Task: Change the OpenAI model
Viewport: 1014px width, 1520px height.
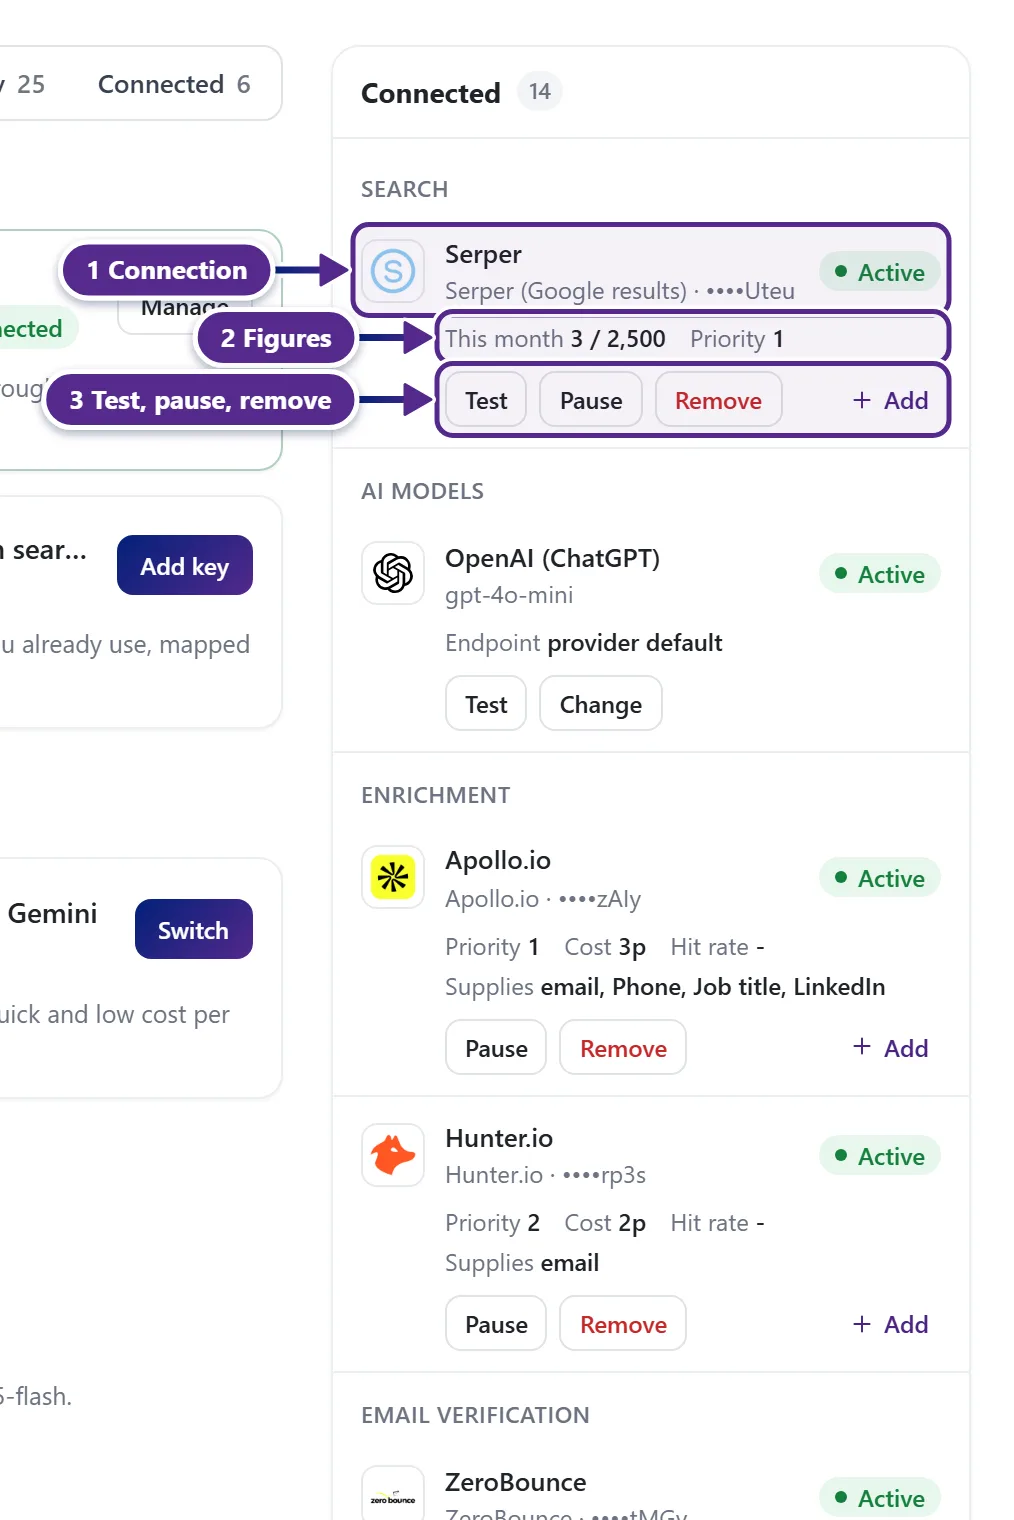Action: (601, 704)
